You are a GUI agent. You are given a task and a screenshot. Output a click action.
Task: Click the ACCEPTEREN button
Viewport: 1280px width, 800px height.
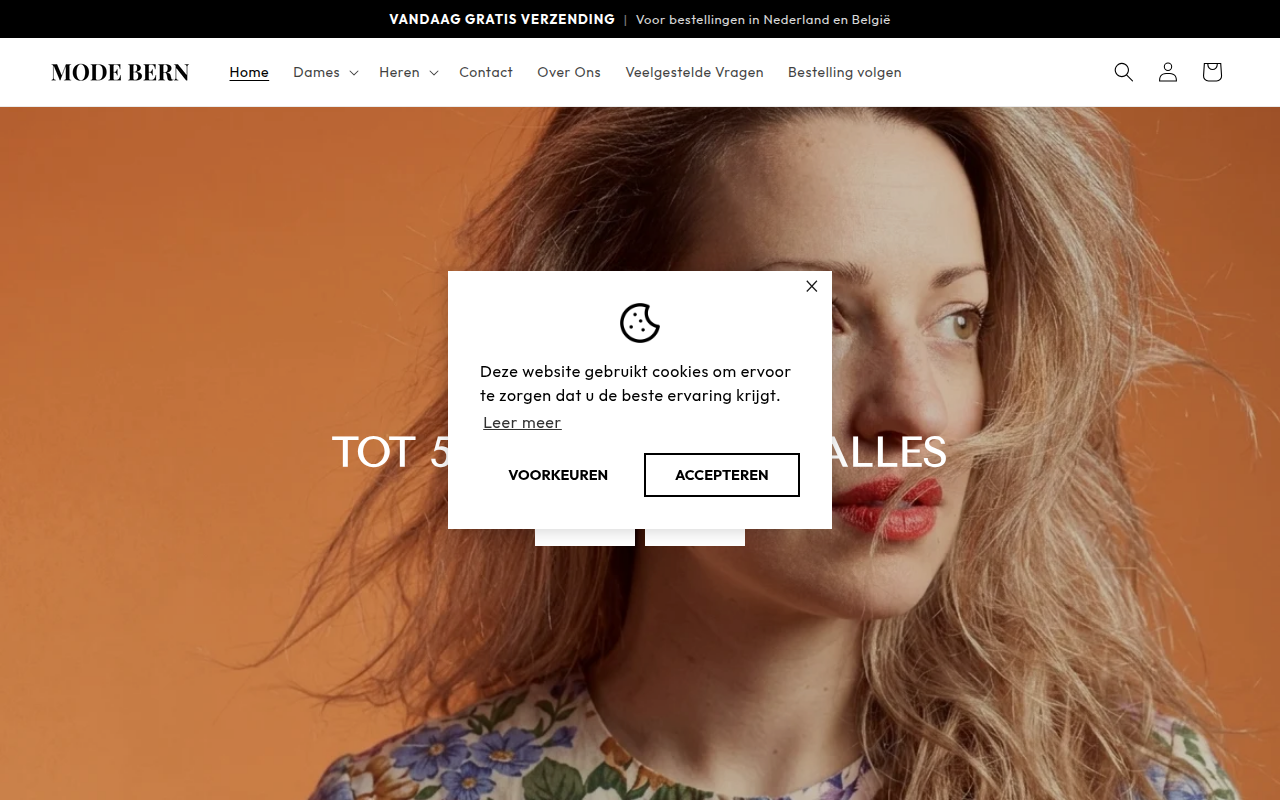tap(722, 475)
